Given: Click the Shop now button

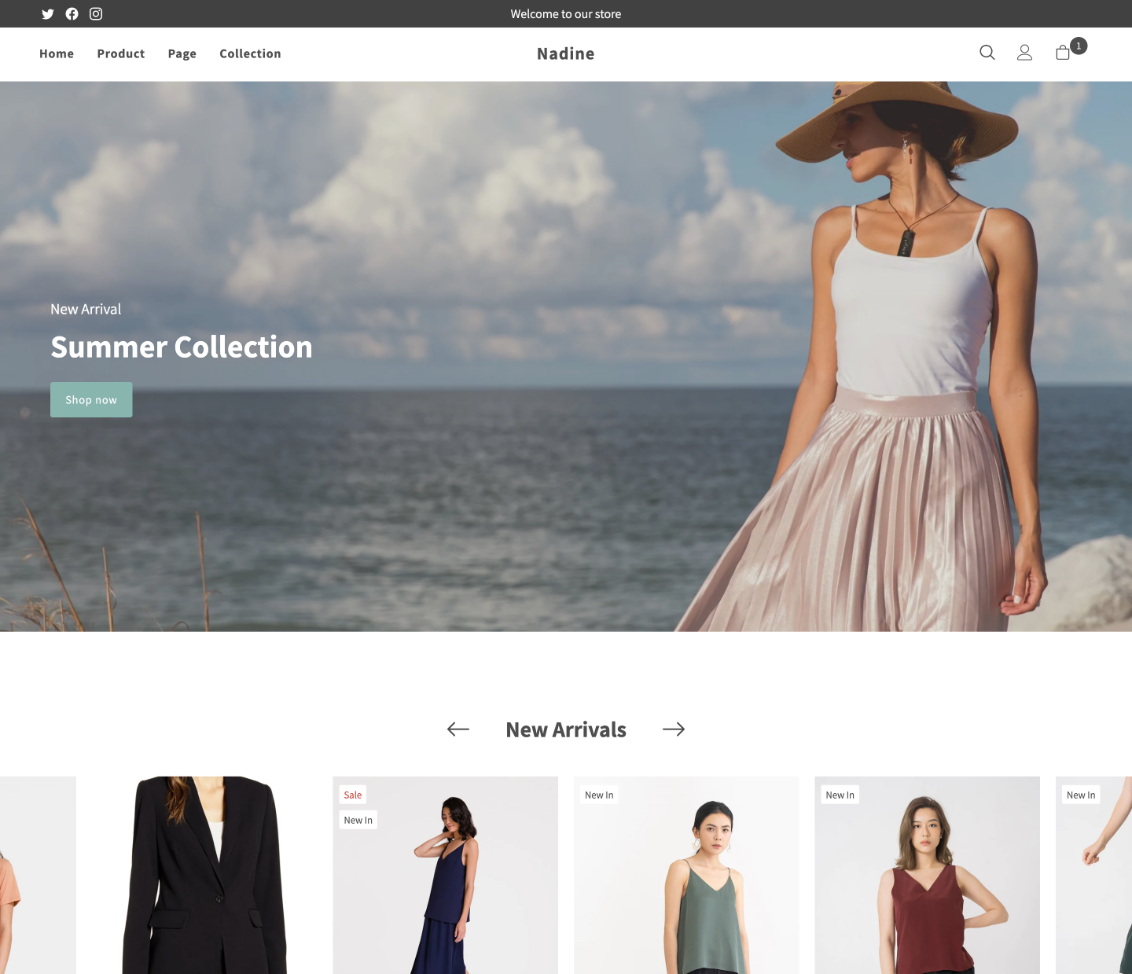Looking at the screenshot, I should pyautogui.click(x=91, y=400).
